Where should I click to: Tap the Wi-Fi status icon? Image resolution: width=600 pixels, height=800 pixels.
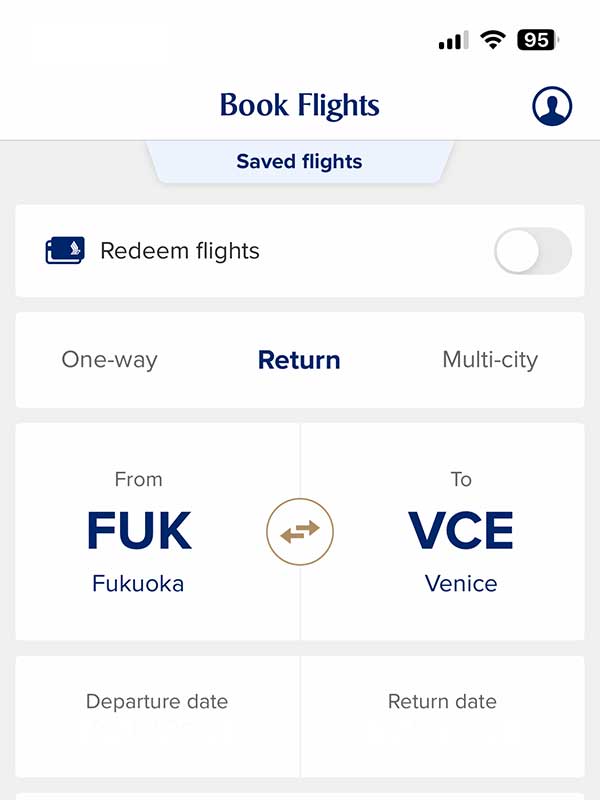(x=492, y=40)
